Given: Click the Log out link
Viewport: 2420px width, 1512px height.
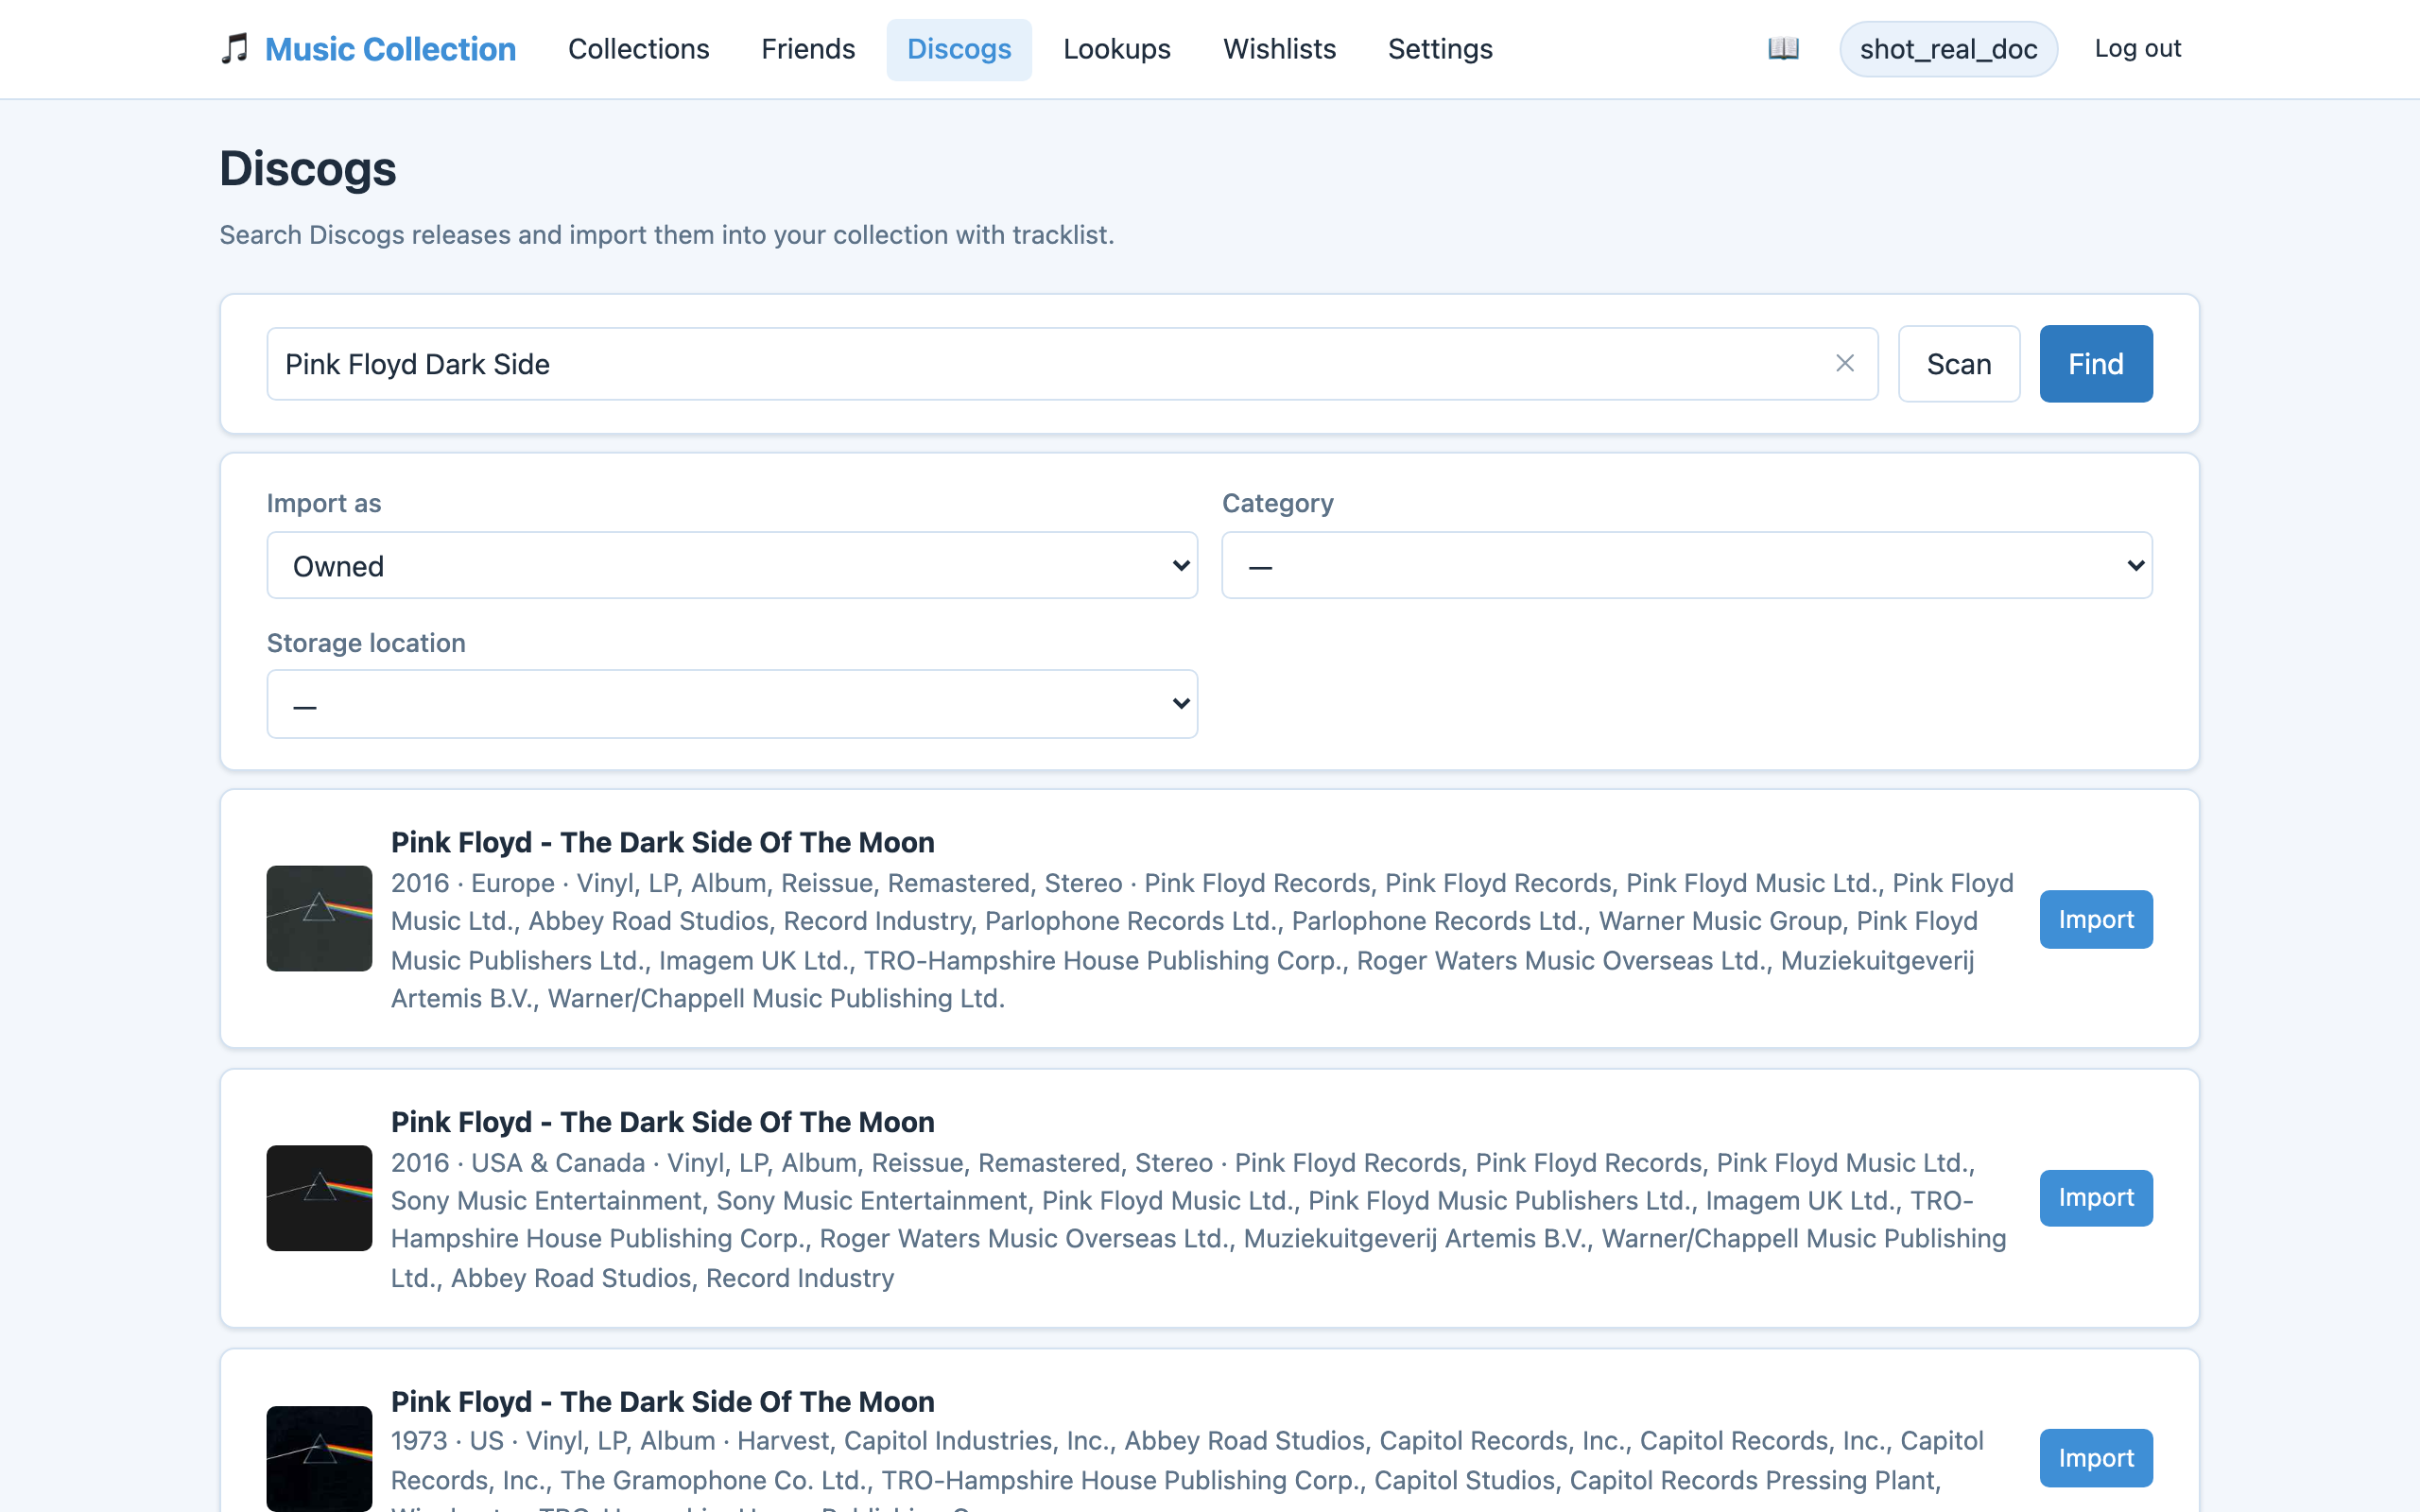Looking at the screenshot, I should tap(2137, 48).
